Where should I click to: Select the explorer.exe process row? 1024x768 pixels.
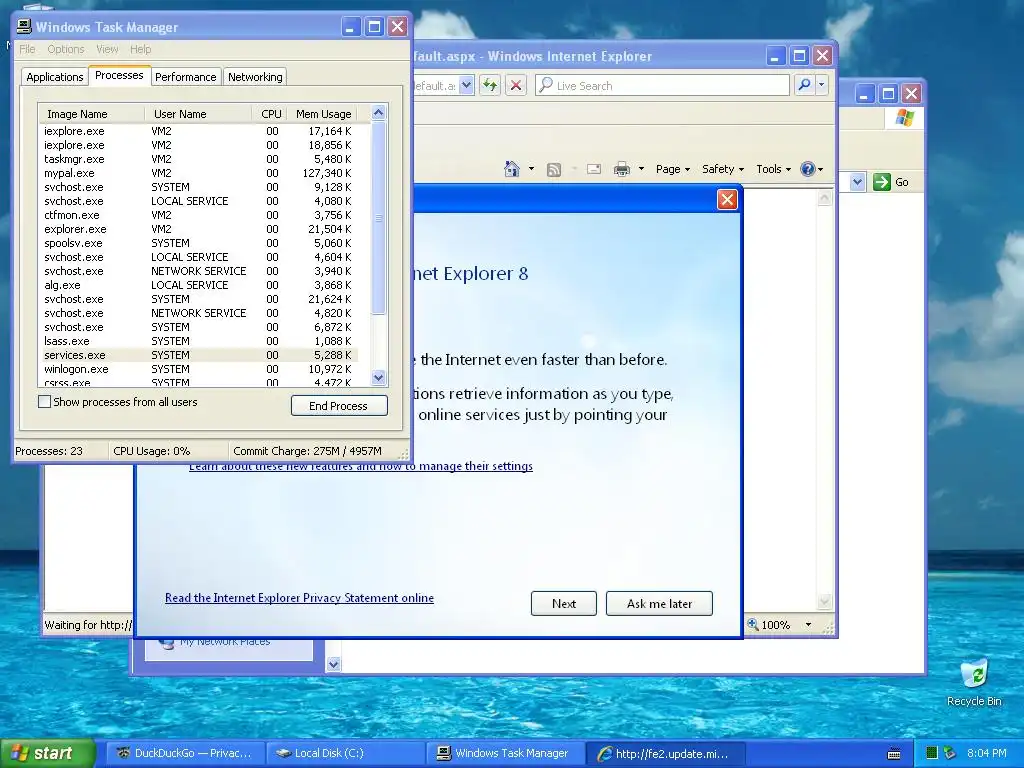coord(199,229)
